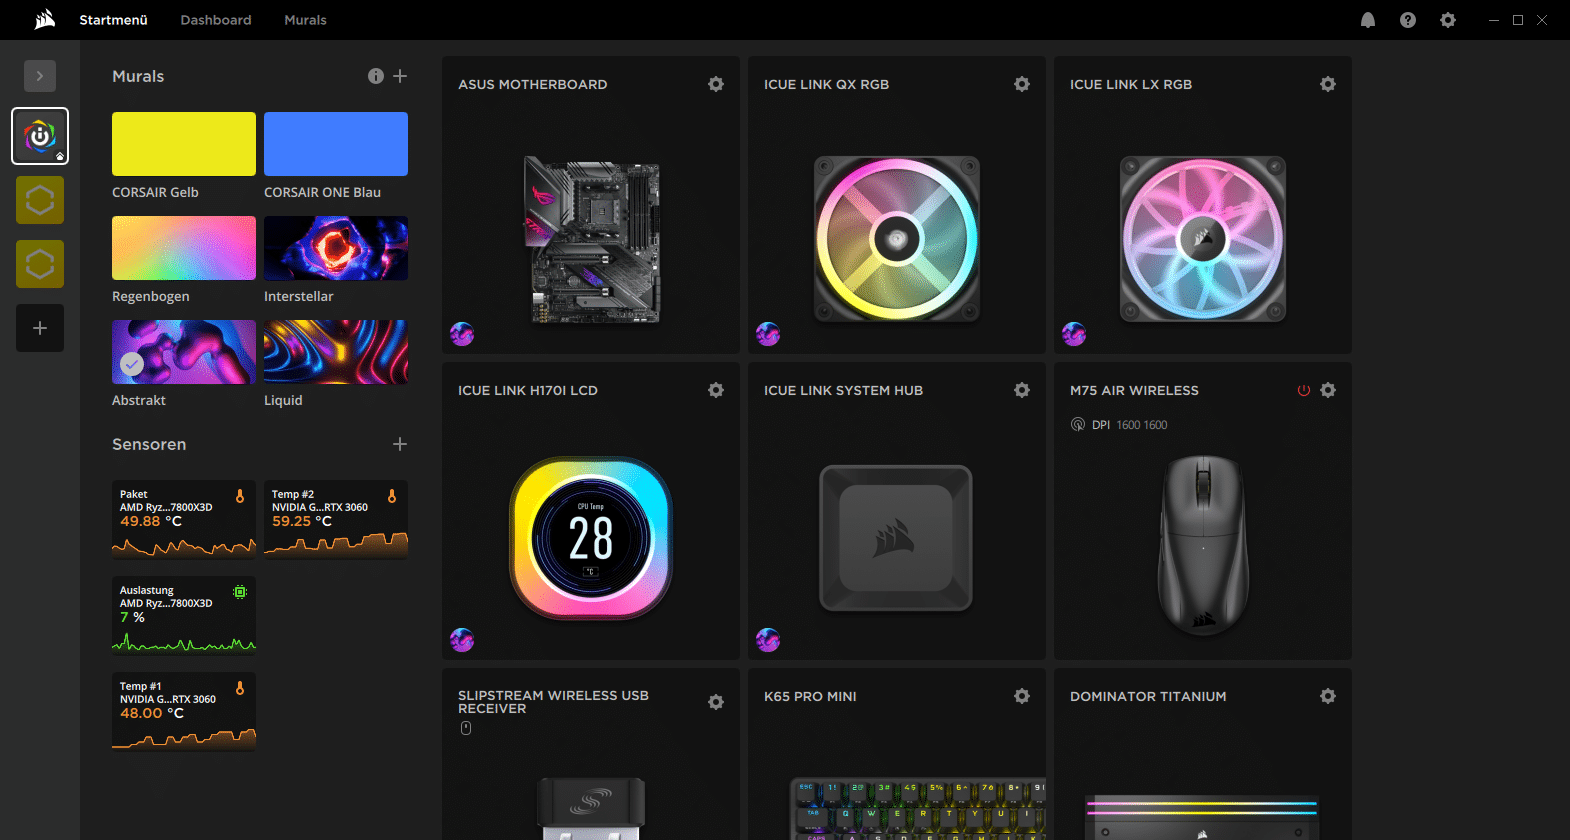Switch to the Murals tab
This screenshot has width=1570, height=840.
tap(305, 20)
